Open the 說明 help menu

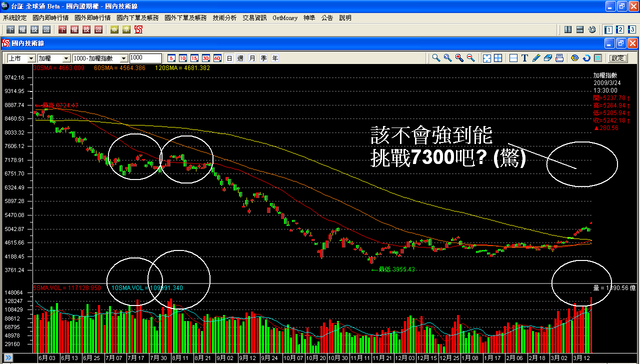click(345, 18)
